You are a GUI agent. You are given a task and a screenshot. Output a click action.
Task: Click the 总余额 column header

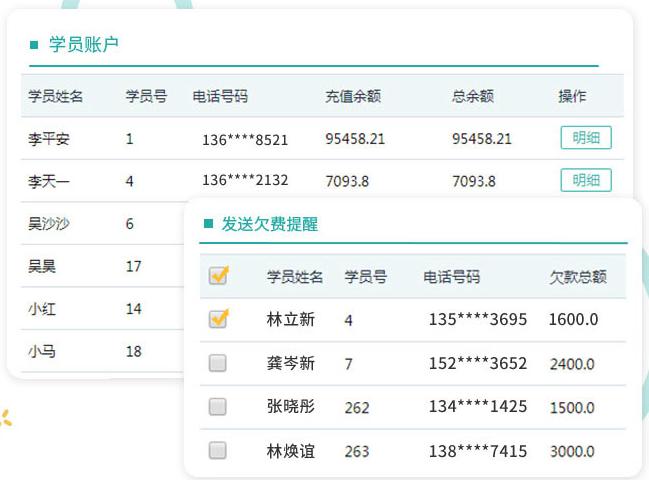pyautogui.click(x=472, y=96)
